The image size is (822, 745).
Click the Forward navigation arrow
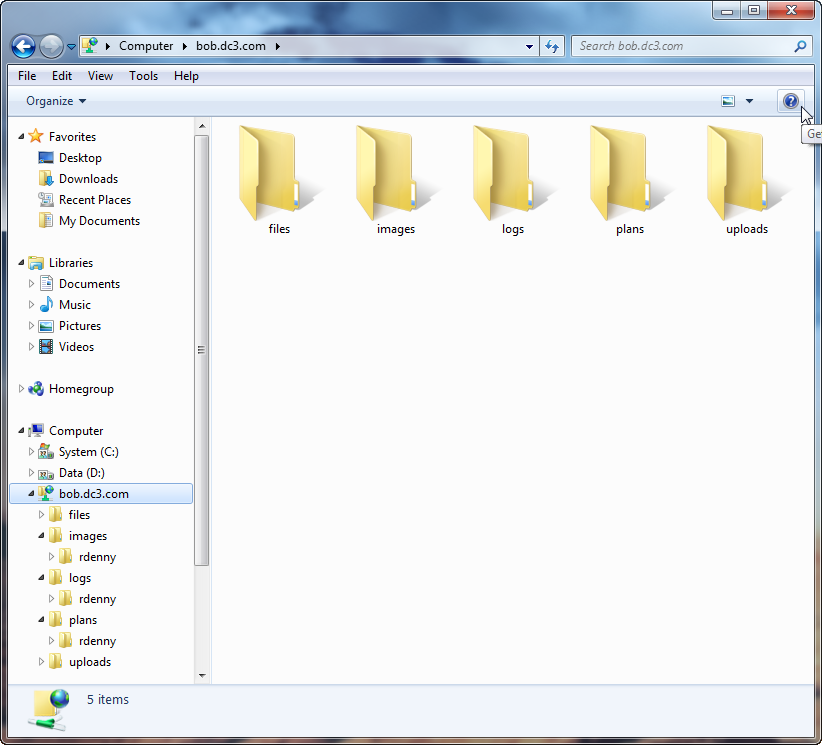pyautogui.click(x=51, y=46)
